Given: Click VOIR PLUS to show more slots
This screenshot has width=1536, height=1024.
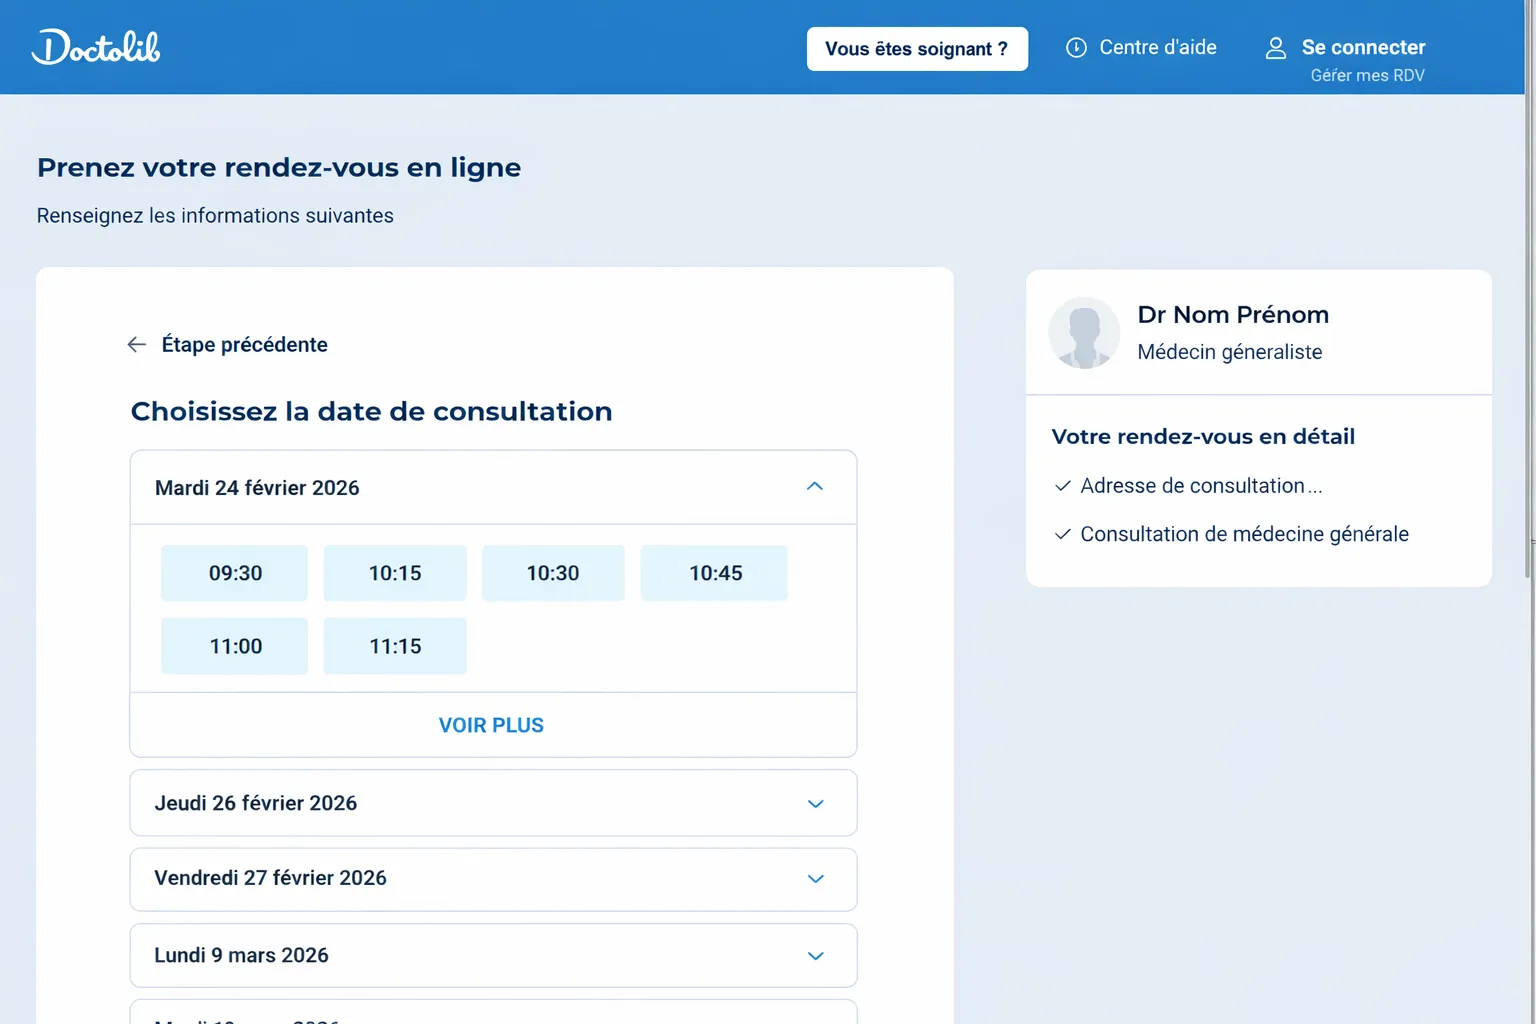Looking at the screenshot, I should [491, 725].
